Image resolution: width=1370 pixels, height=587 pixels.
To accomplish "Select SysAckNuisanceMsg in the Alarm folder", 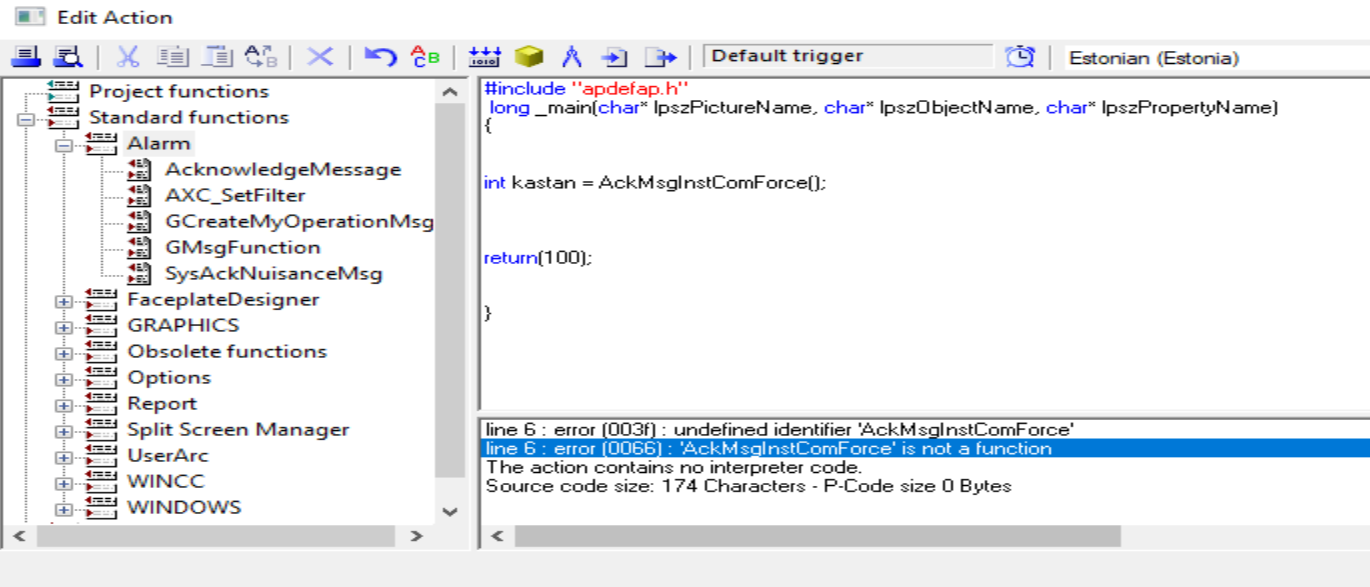I will 273,274.
